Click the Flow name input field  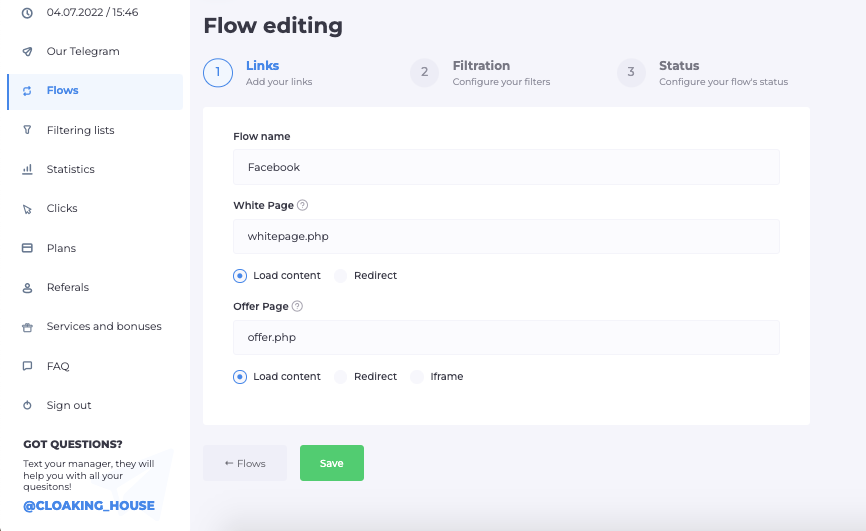506,167
